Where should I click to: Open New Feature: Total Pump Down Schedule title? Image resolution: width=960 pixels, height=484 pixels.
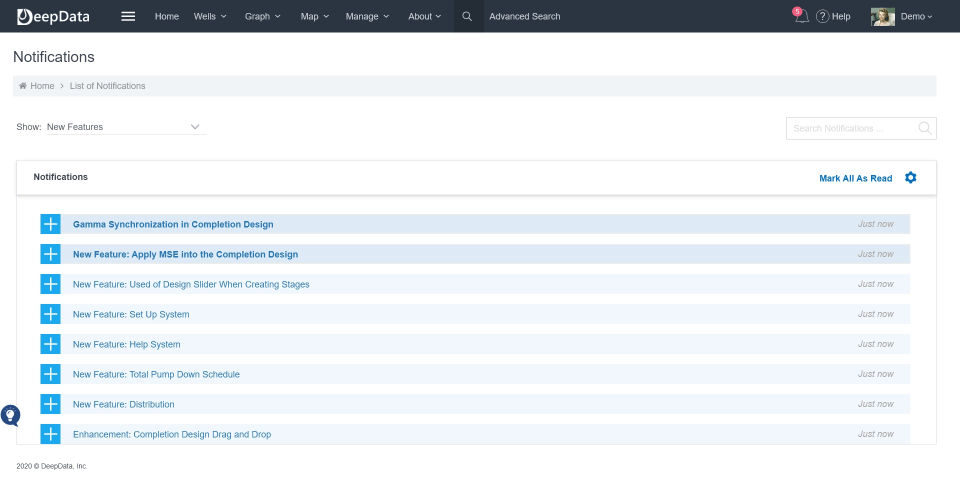tap(156, 374)
